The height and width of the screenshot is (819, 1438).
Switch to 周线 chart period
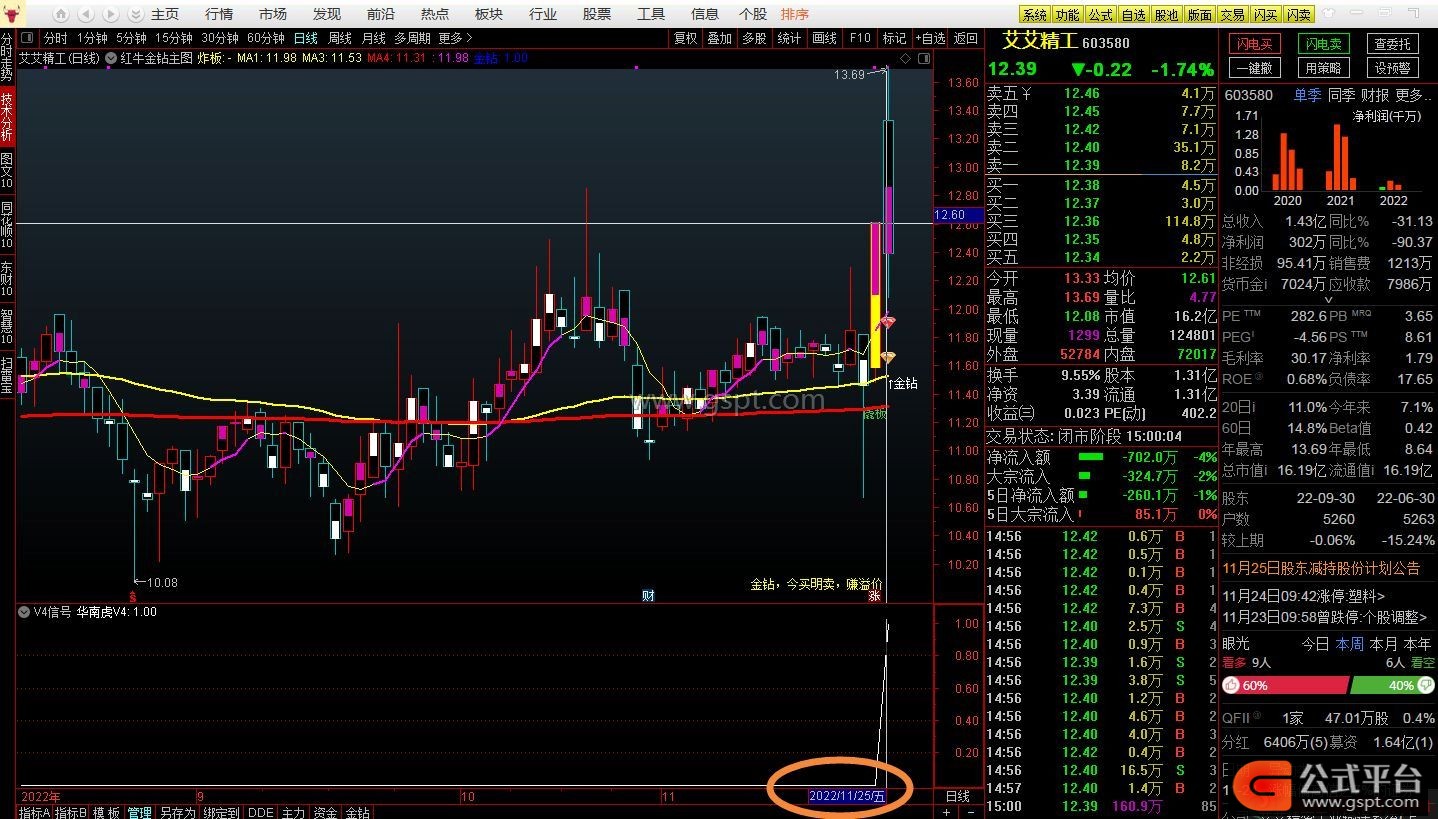tap(340, 38)
